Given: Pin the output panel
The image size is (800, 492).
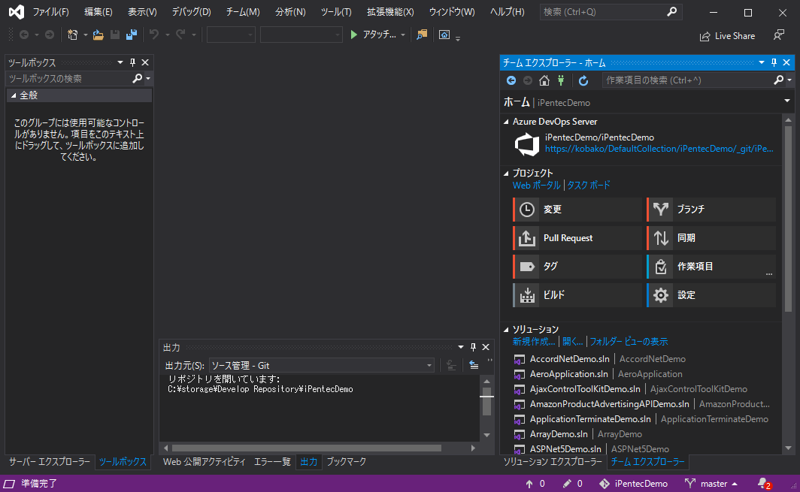Looking at the screenshot, I should 473,347.
